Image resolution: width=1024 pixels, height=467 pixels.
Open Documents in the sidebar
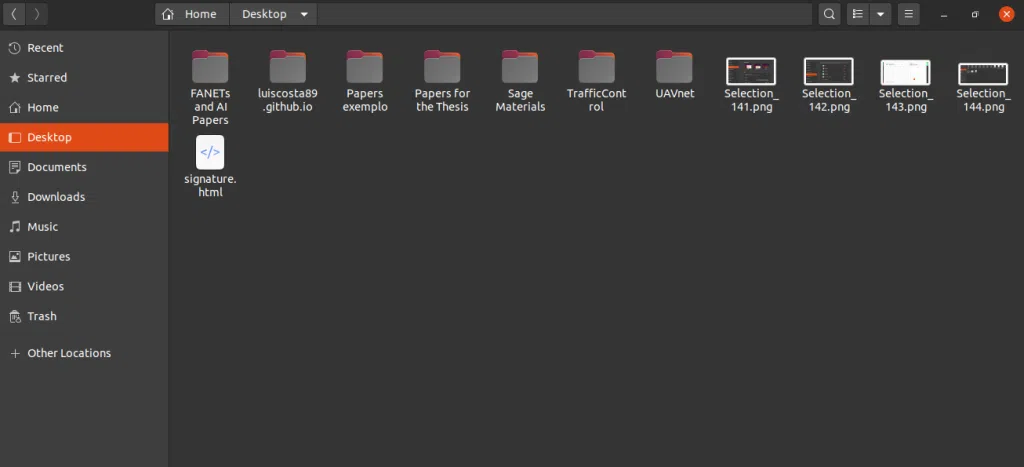[84, 167]
